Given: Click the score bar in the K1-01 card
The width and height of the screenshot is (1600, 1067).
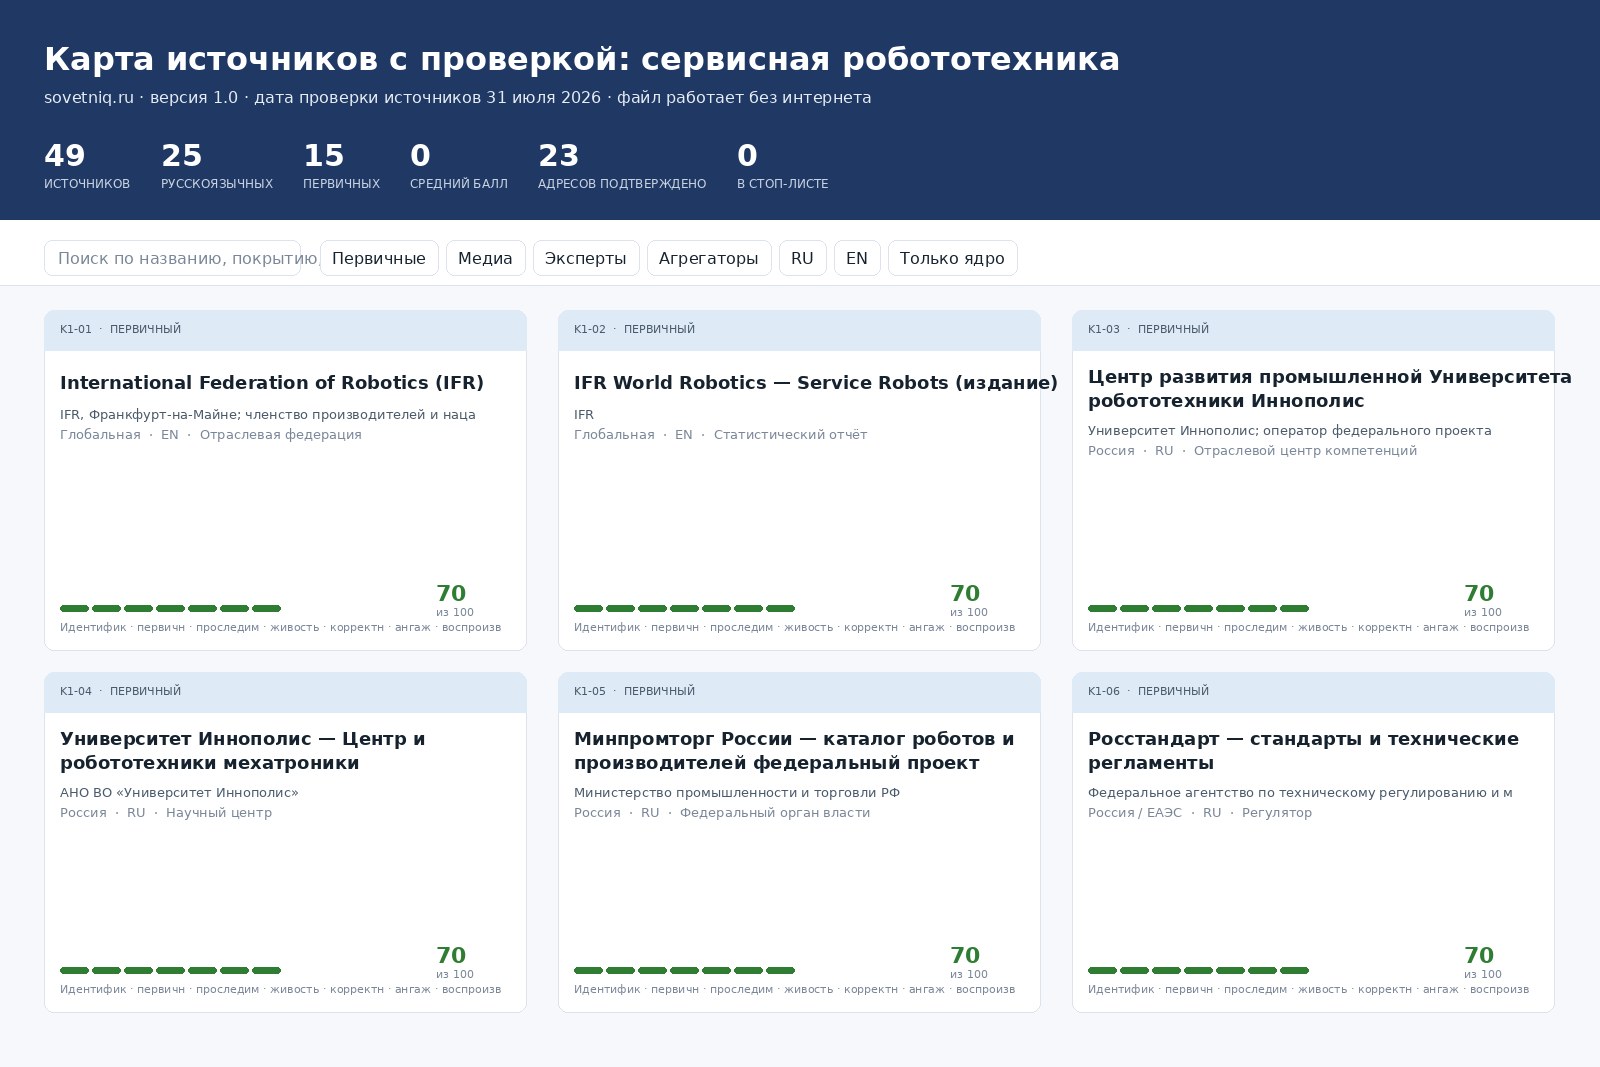Looking at the screenshot, I should [x=170, y=608].
